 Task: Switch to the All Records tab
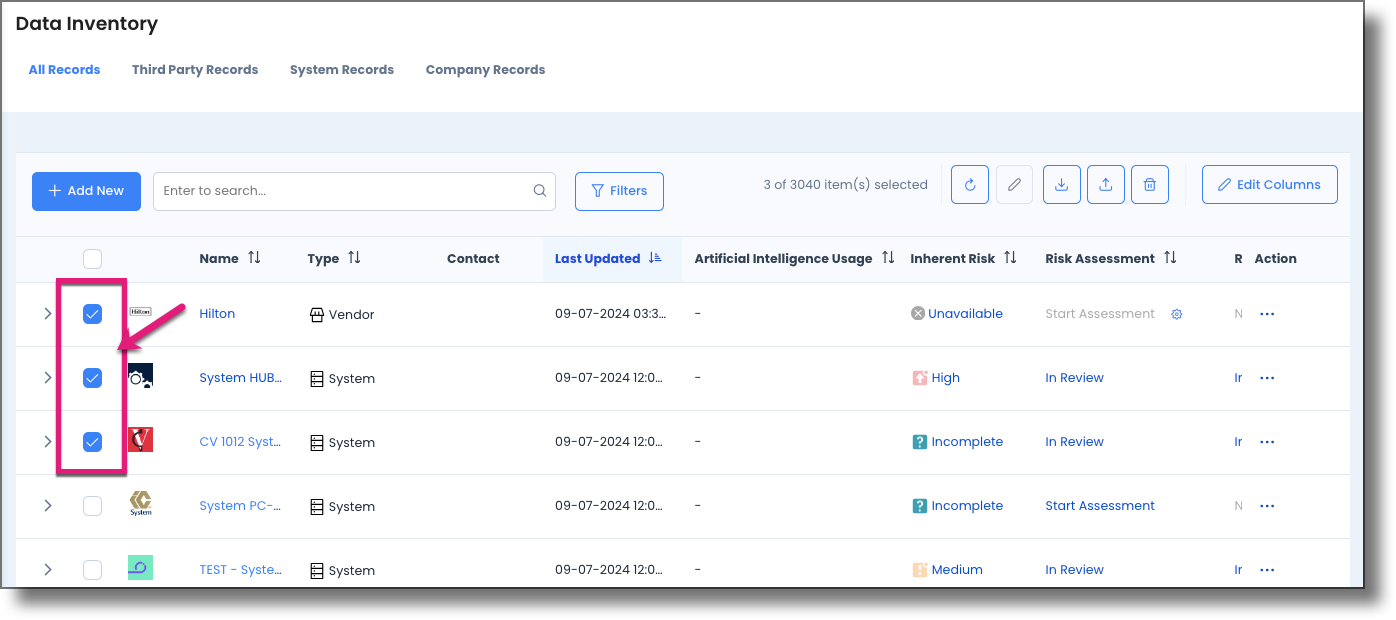click(x=64, y=70)
